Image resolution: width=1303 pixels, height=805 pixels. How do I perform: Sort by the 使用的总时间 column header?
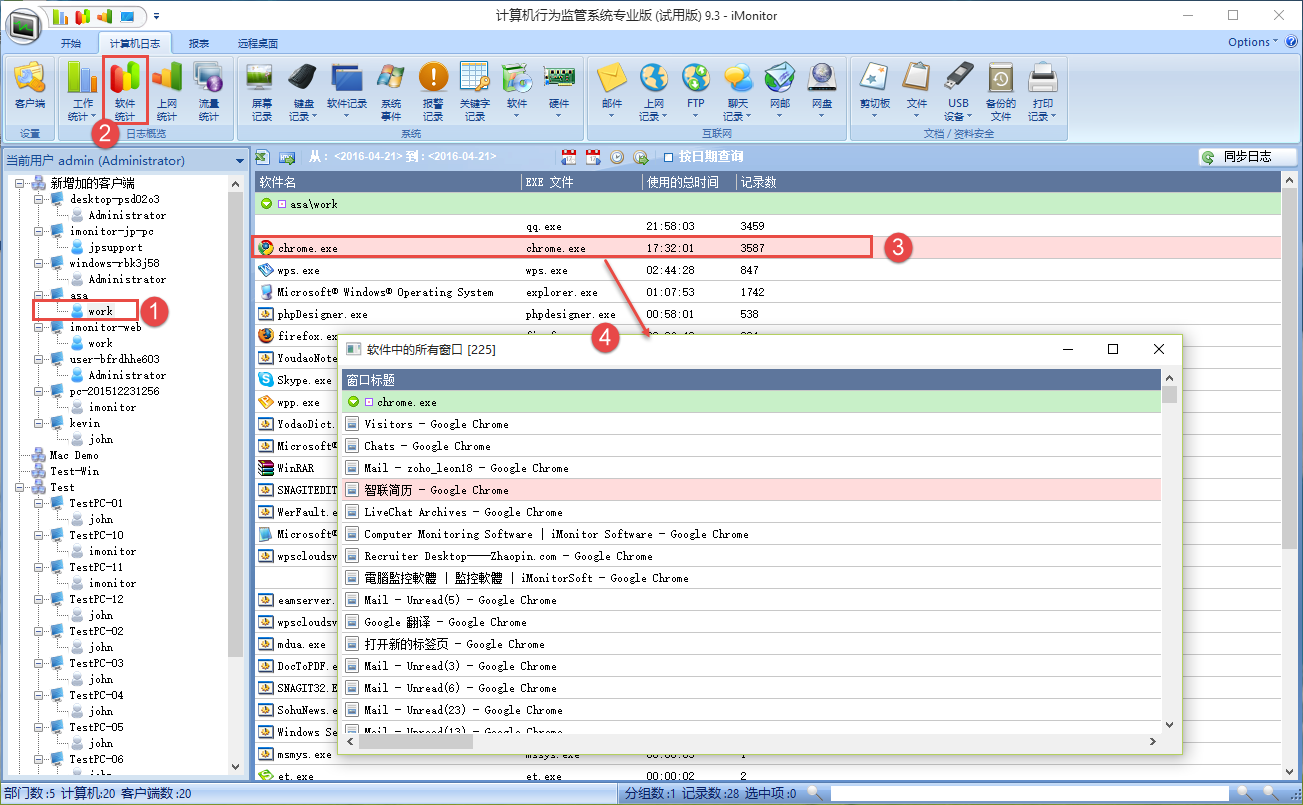click(688, 182)
